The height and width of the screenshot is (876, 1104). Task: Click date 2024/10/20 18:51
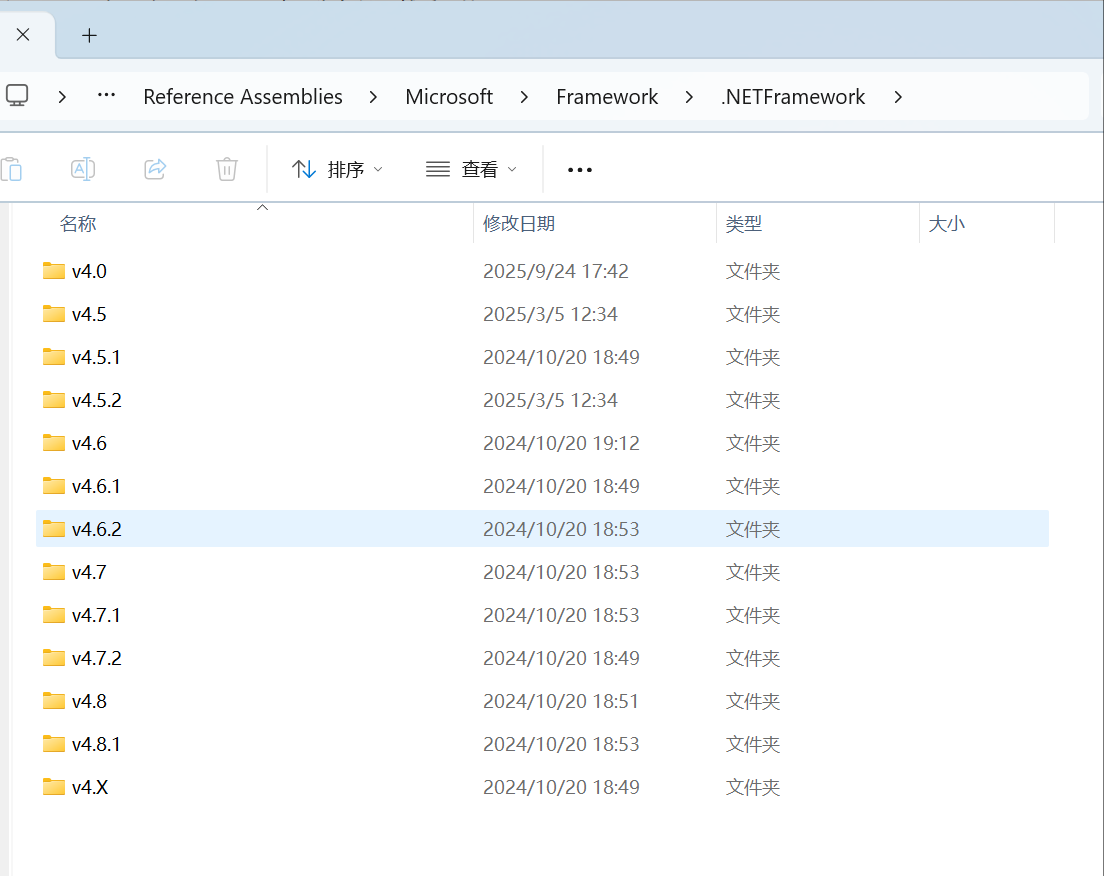(x=561, y=701)
